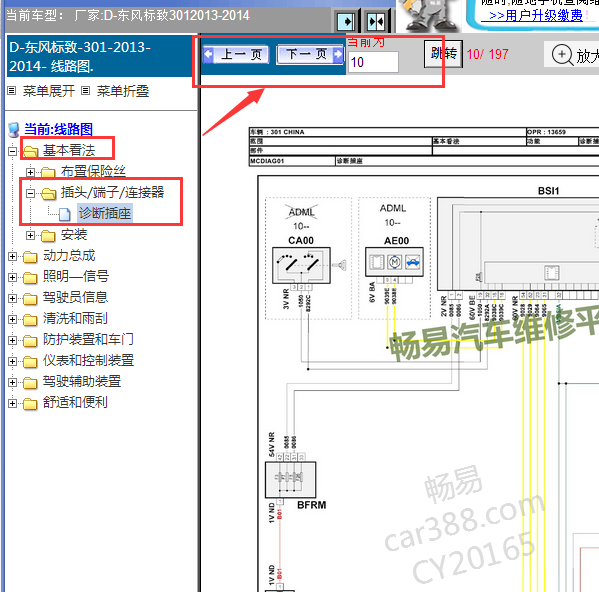Click the page count text 10/ 197
The width and height of the screenshot is (599, 592).
pos(487,54)
